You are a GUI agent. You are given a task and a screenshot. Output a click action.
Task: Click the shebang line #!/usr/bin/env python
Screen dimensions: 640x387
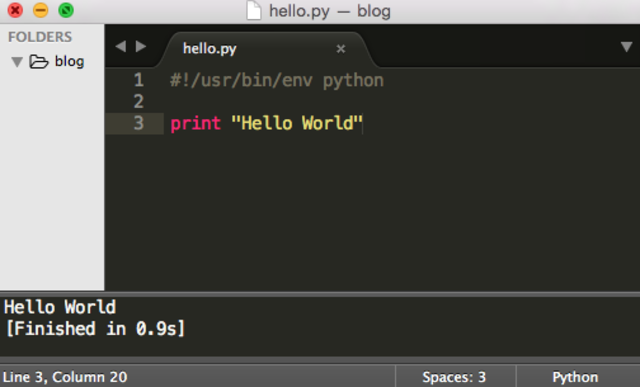point(277,80)
